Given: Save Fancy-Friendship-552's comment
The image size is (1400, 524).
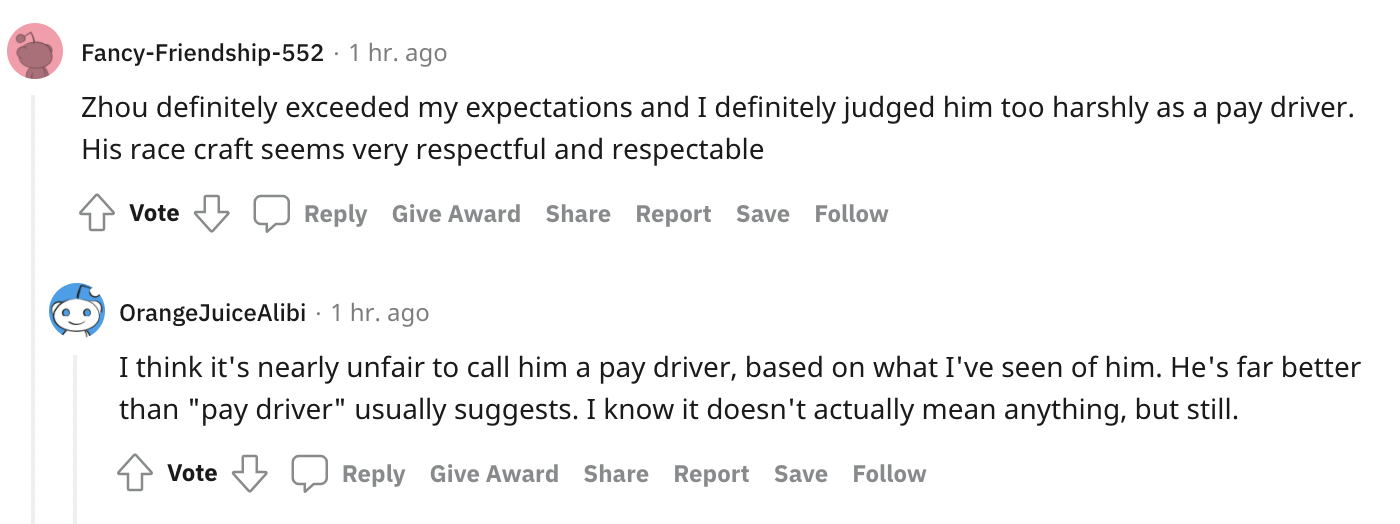Looking at the screenshot, I should point(762,214).
